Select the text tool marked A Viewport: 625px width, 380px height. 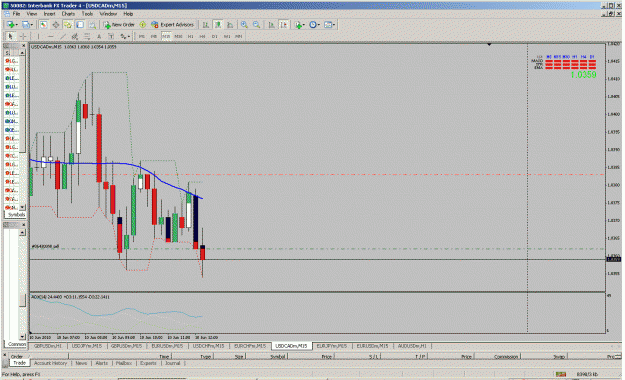[99, 36]
